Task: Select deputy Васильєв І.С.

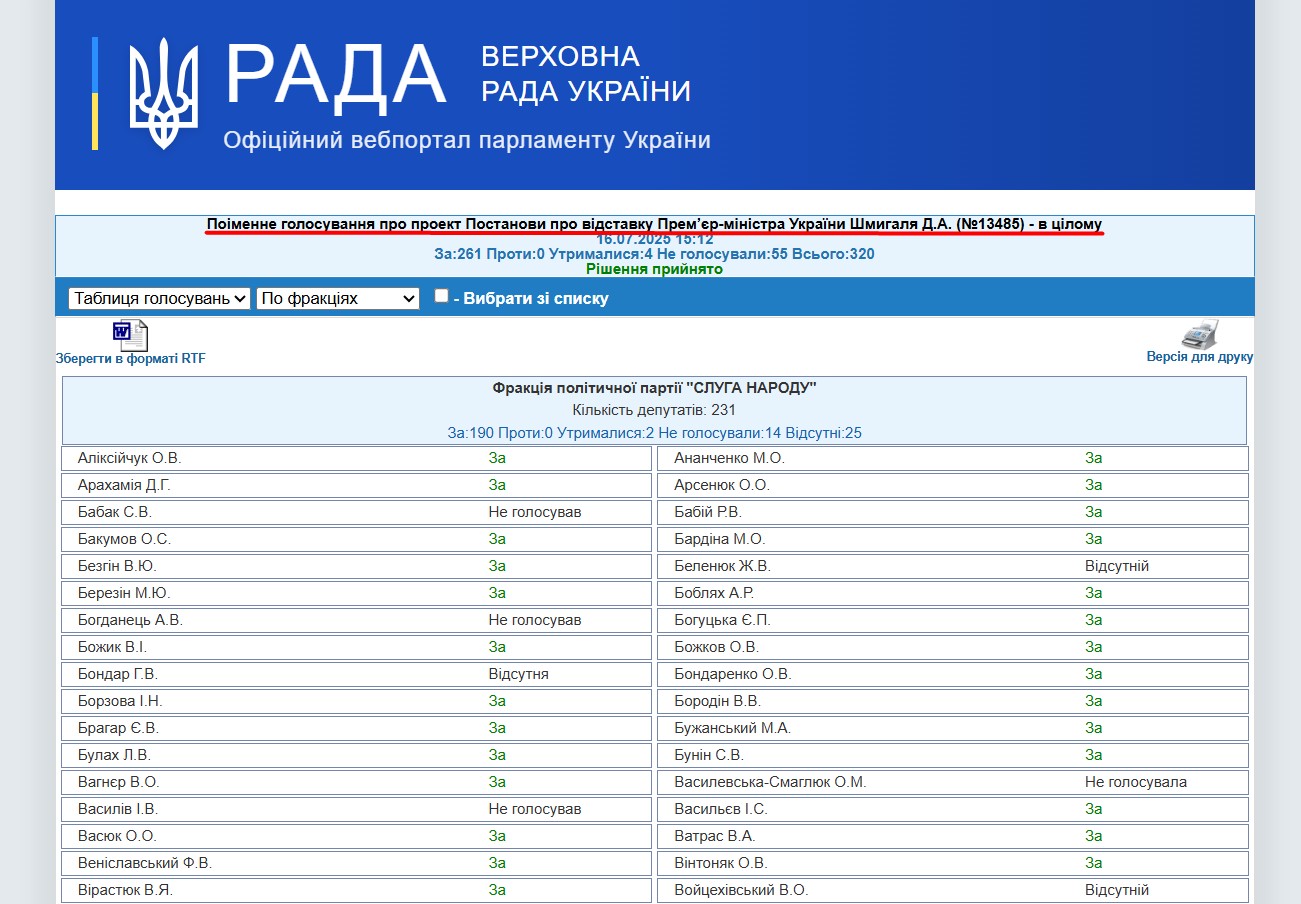Action: 721,809
